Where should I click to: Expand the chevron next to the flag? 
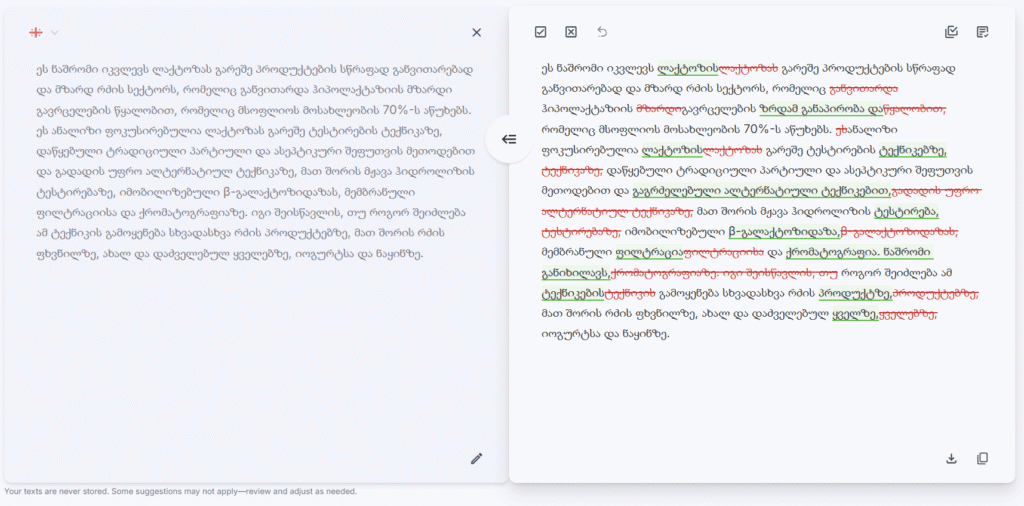pos(55,32)
